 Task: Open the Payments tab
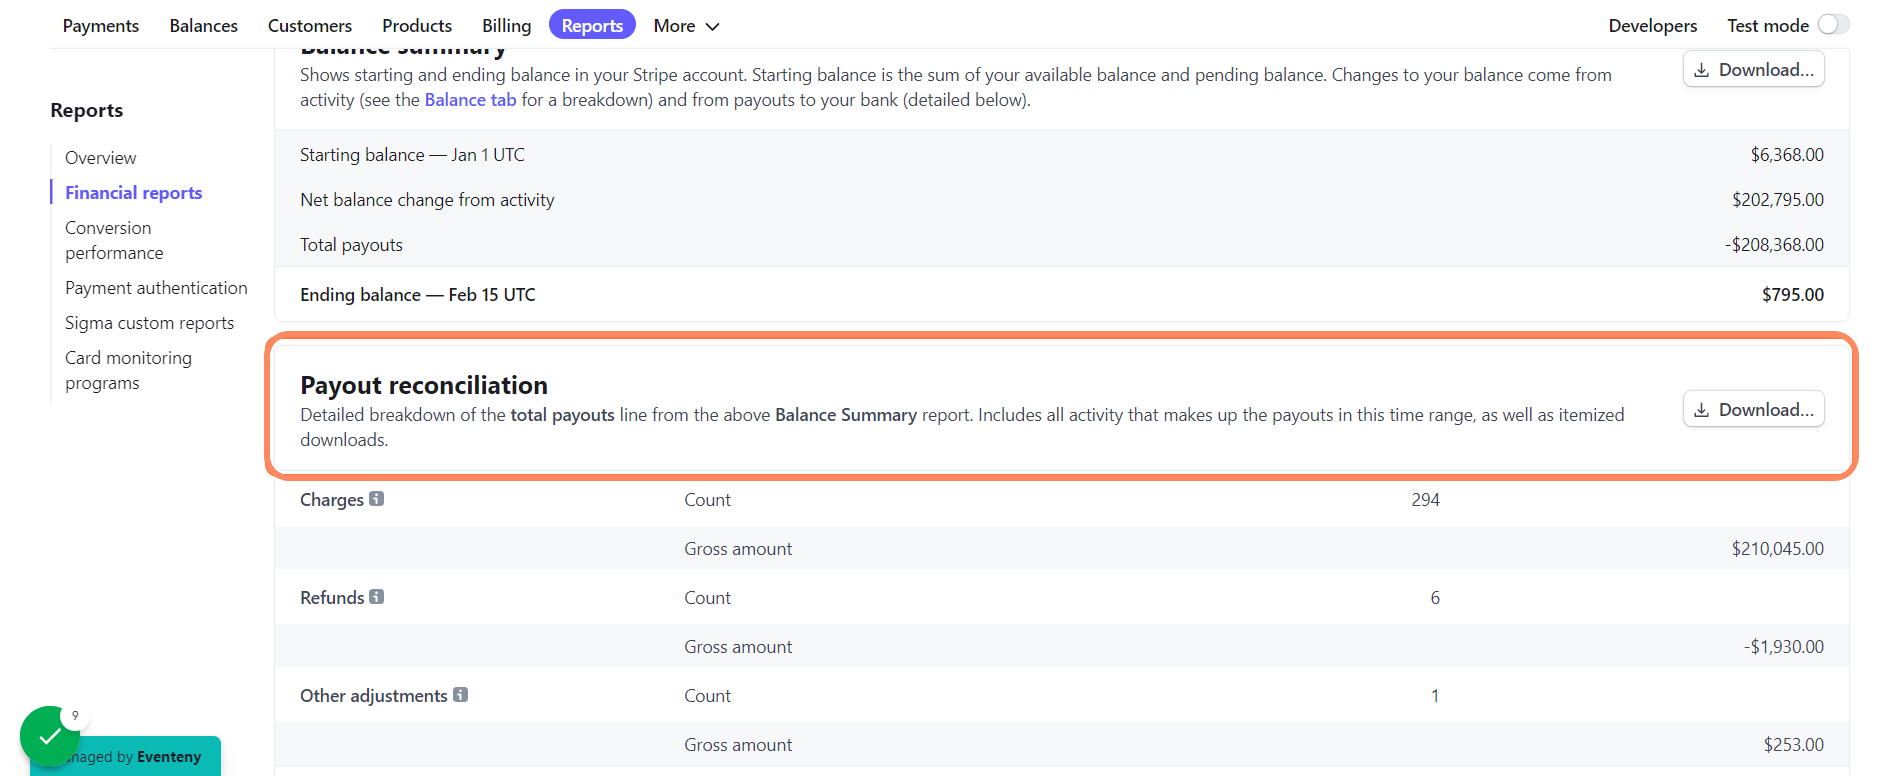click(101, 26)
